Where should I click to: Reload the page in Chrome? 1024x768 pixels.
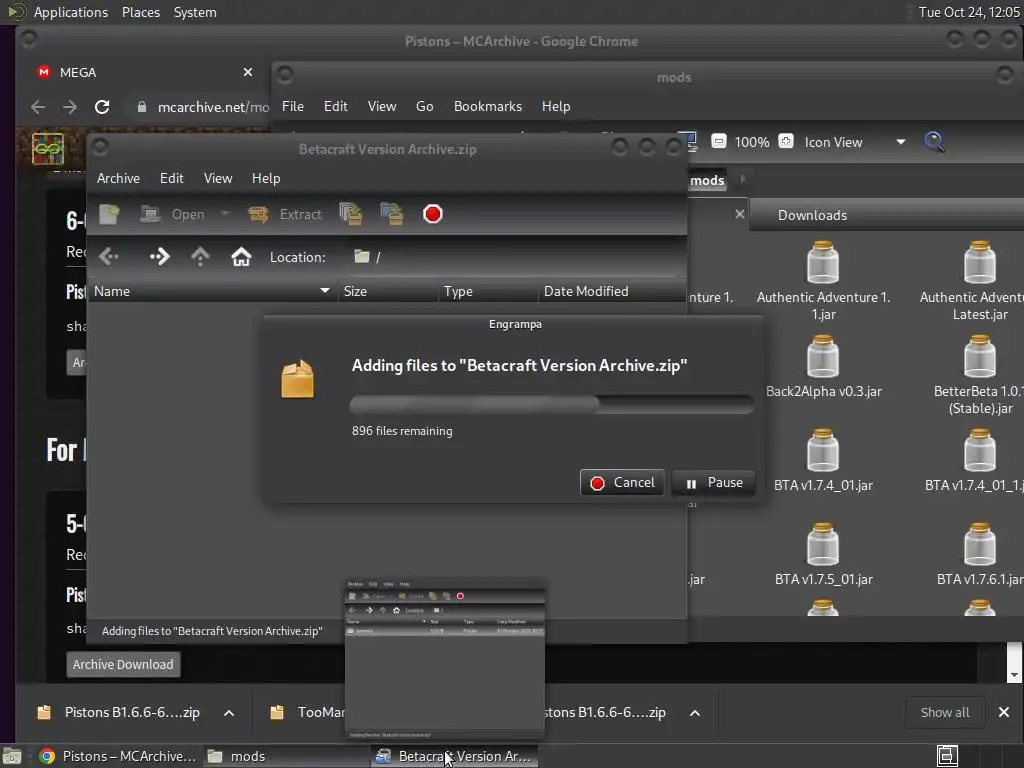[x=102, y=107]
